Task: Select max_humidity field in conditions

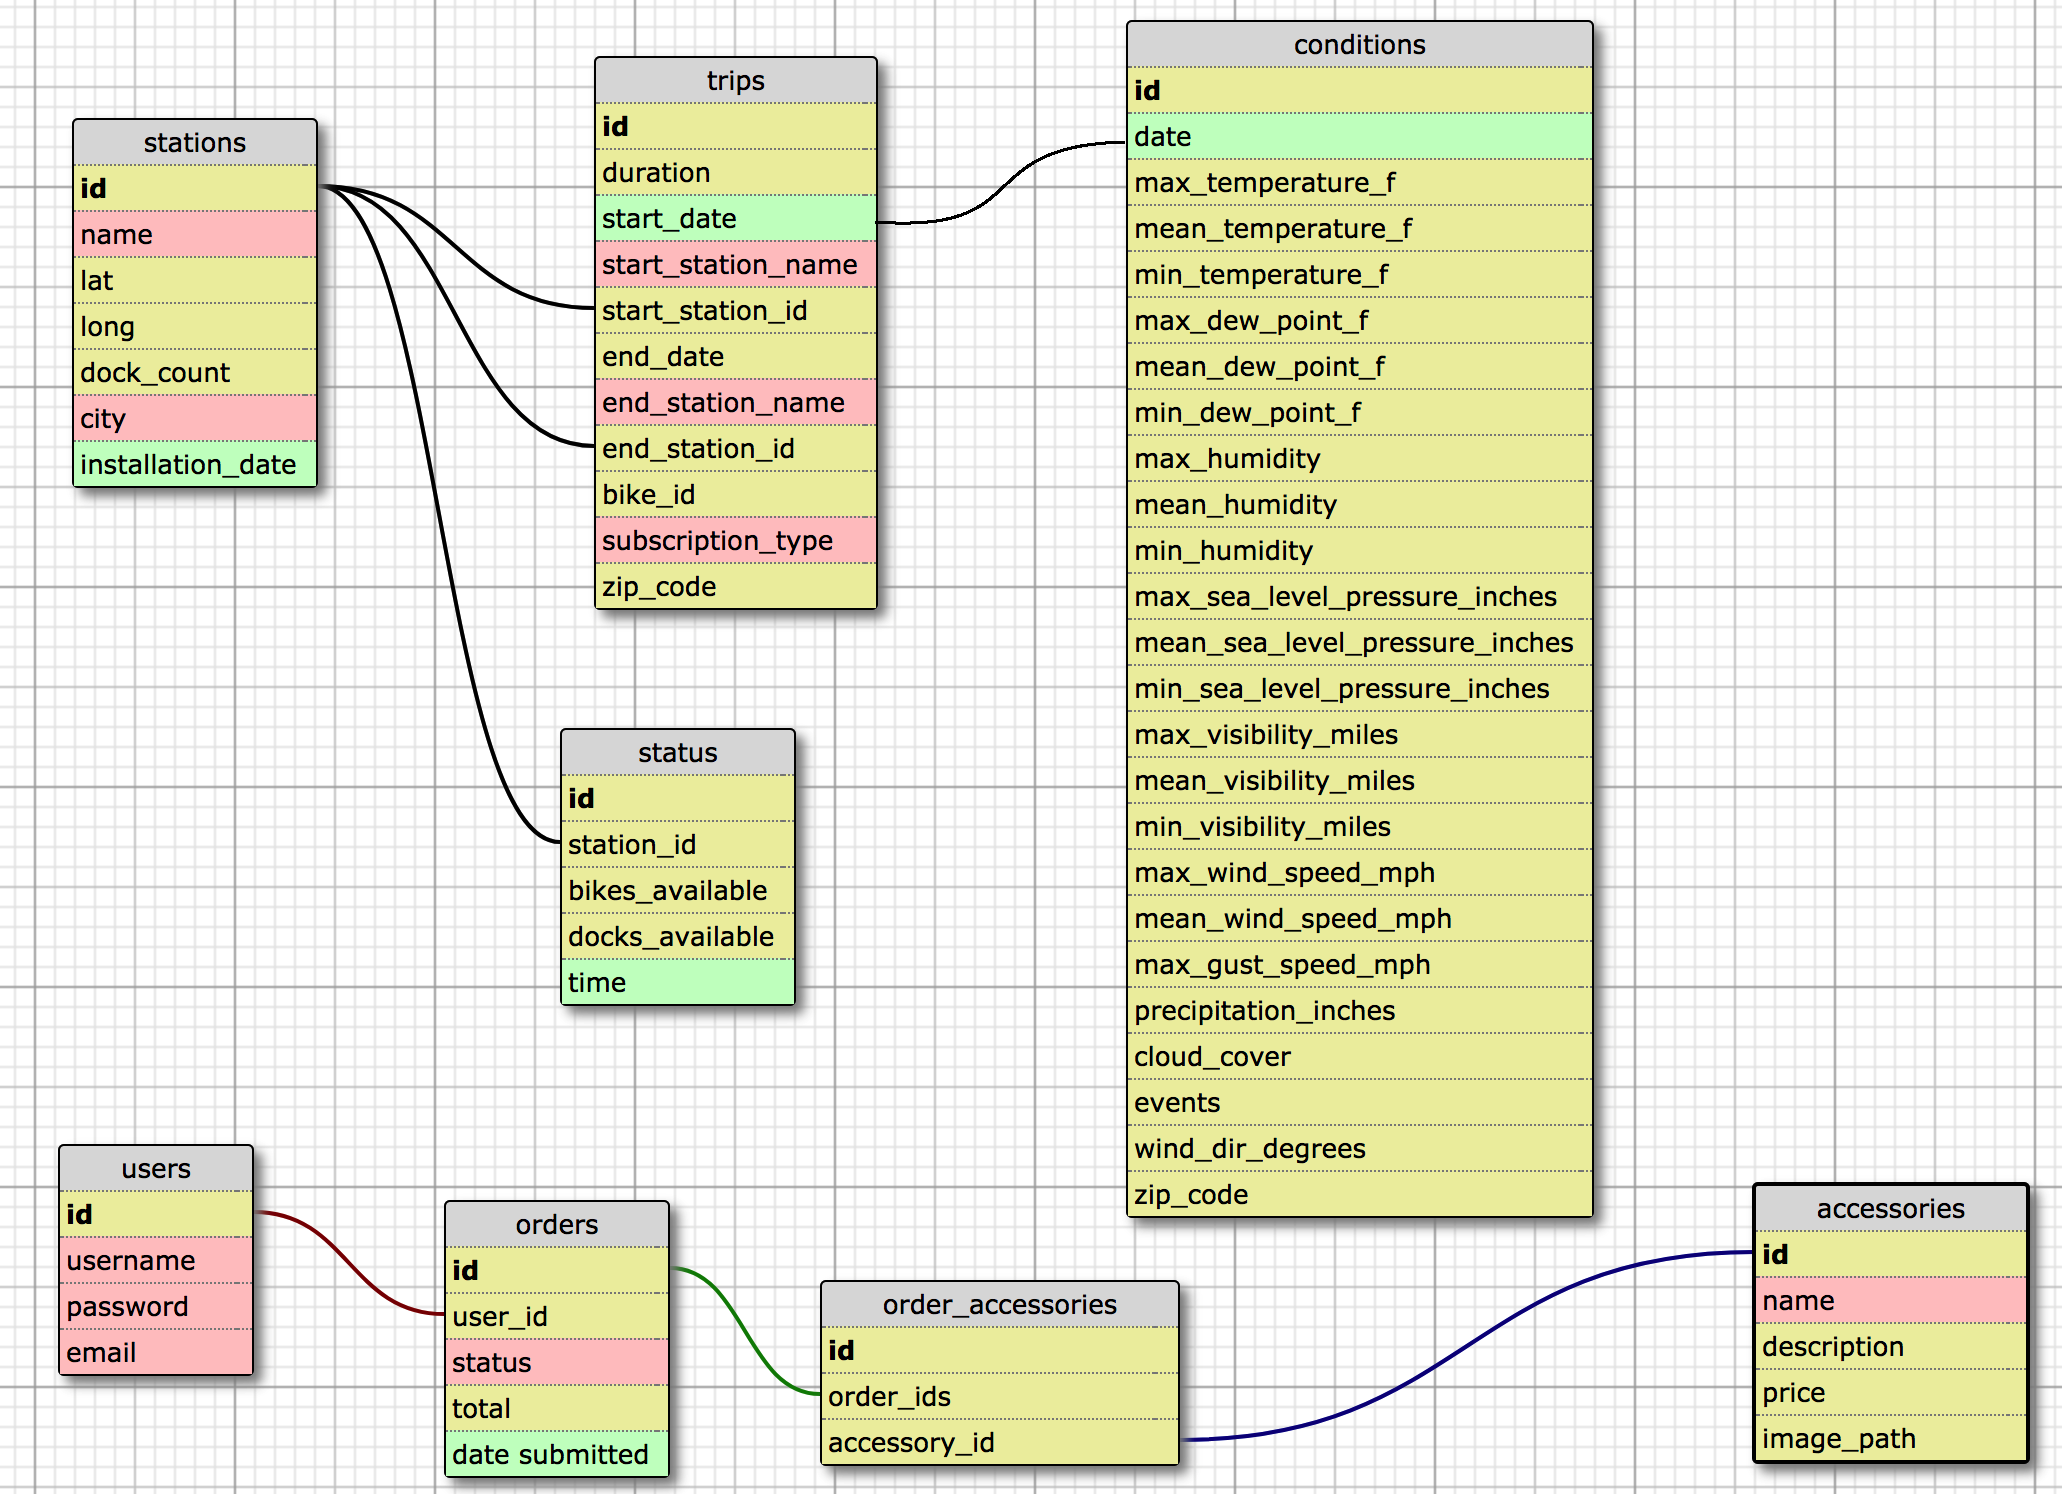Action: pos(1360,458)
